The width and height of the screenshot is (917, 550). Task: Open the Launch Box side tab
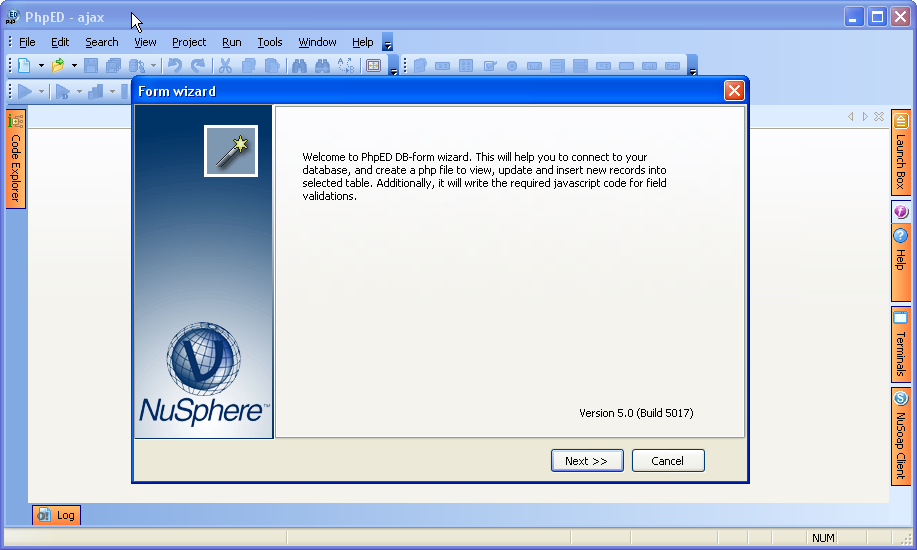point(901,153)
